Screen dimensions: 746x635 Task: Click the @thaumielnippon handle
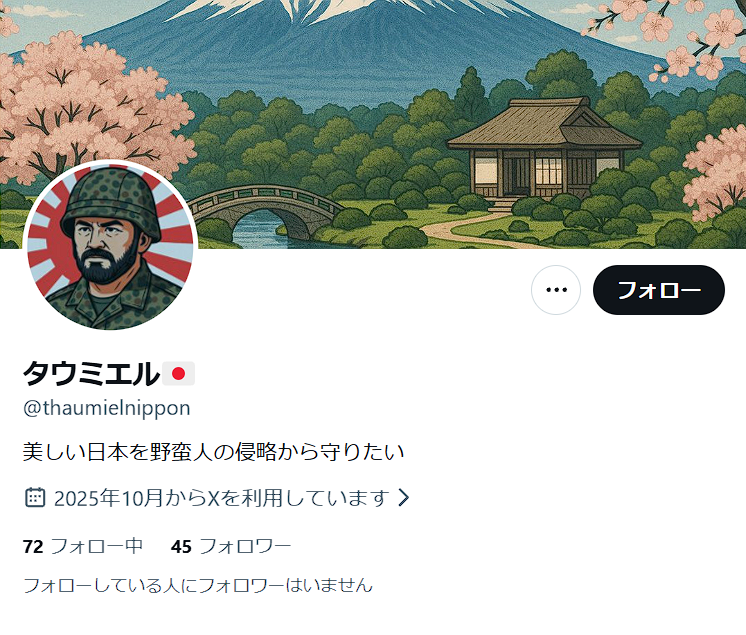click(107, 408)
